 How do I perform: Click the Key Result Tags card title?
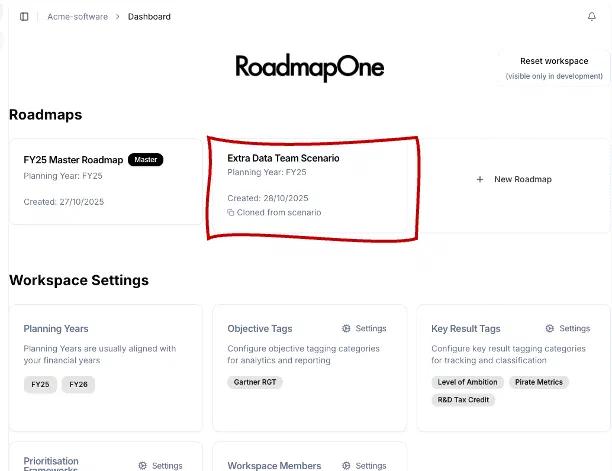(x=466, y=329)
